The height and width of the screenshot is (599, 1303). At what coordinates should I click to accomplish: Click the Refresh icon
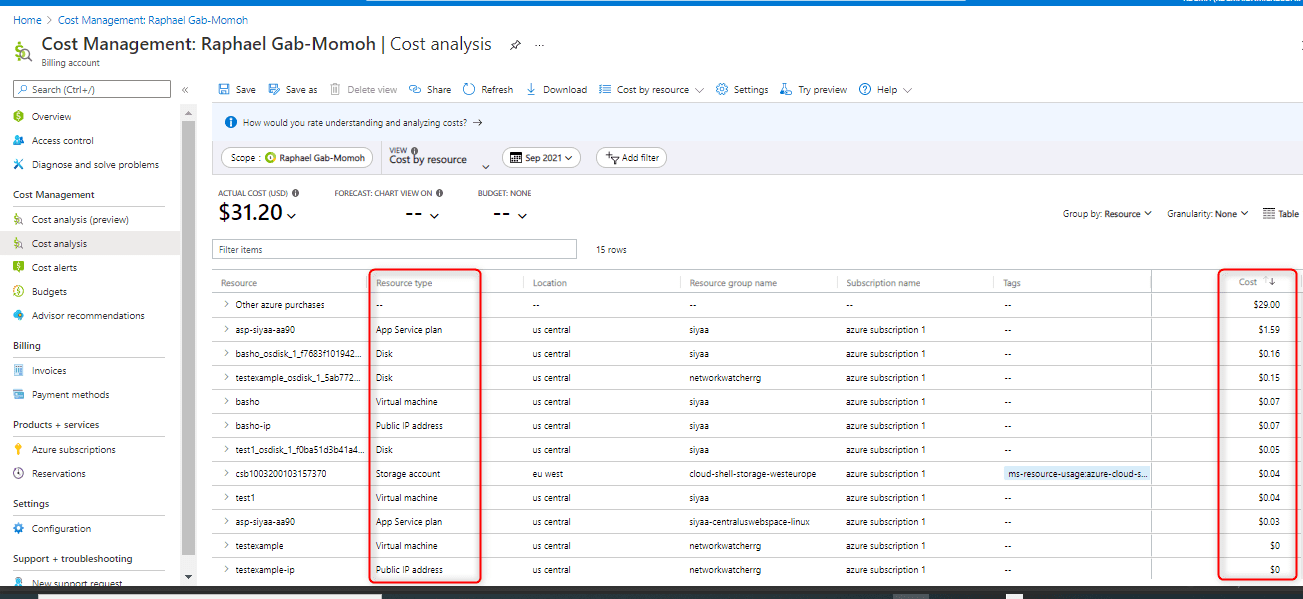click(x=469, y=90)
